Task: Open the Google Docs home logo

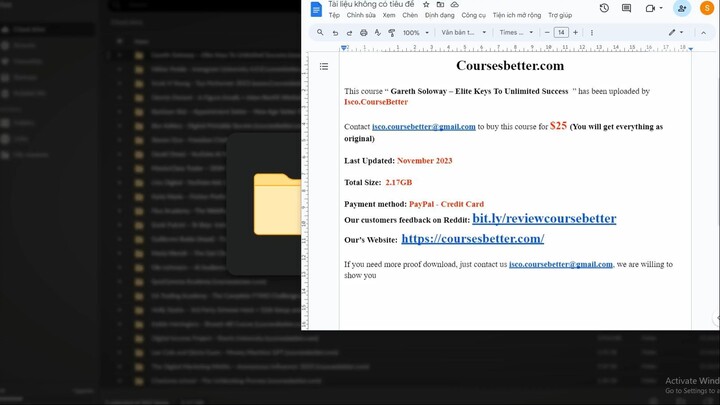Action: pyautogui.click(x=316, y=9)
